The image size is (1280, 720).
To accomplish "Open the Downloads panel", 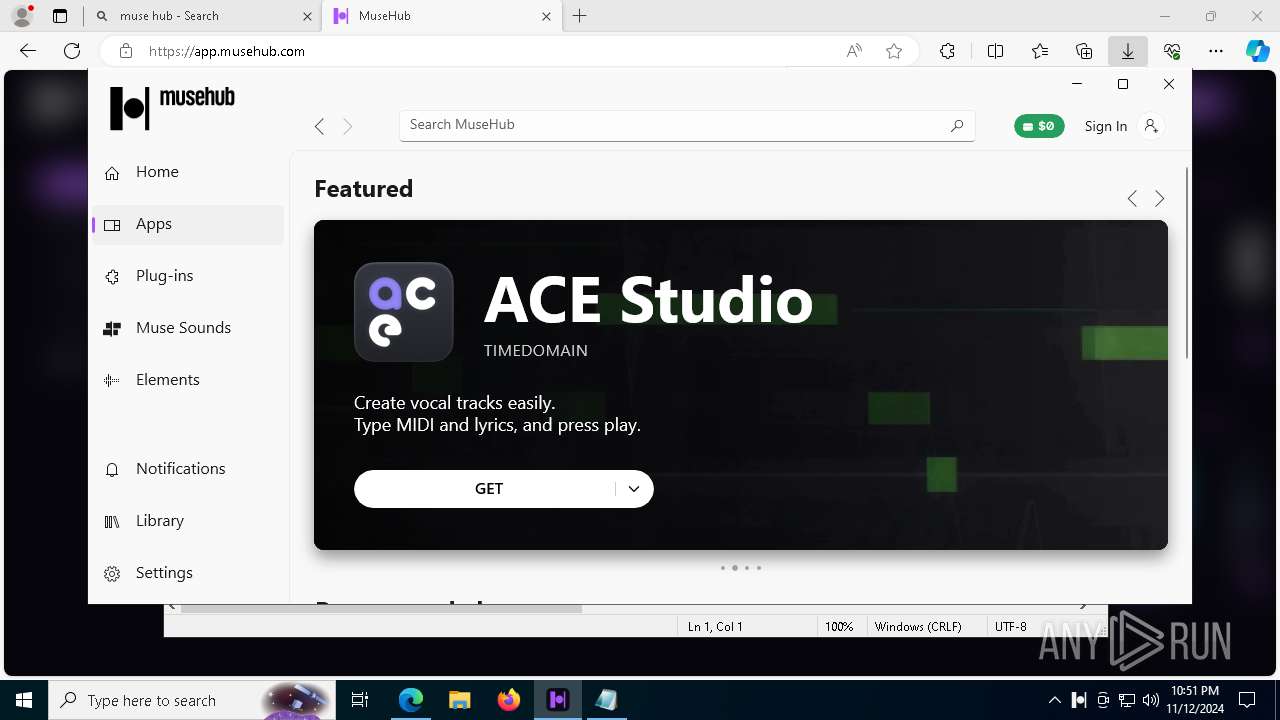I will (1128, 51).
